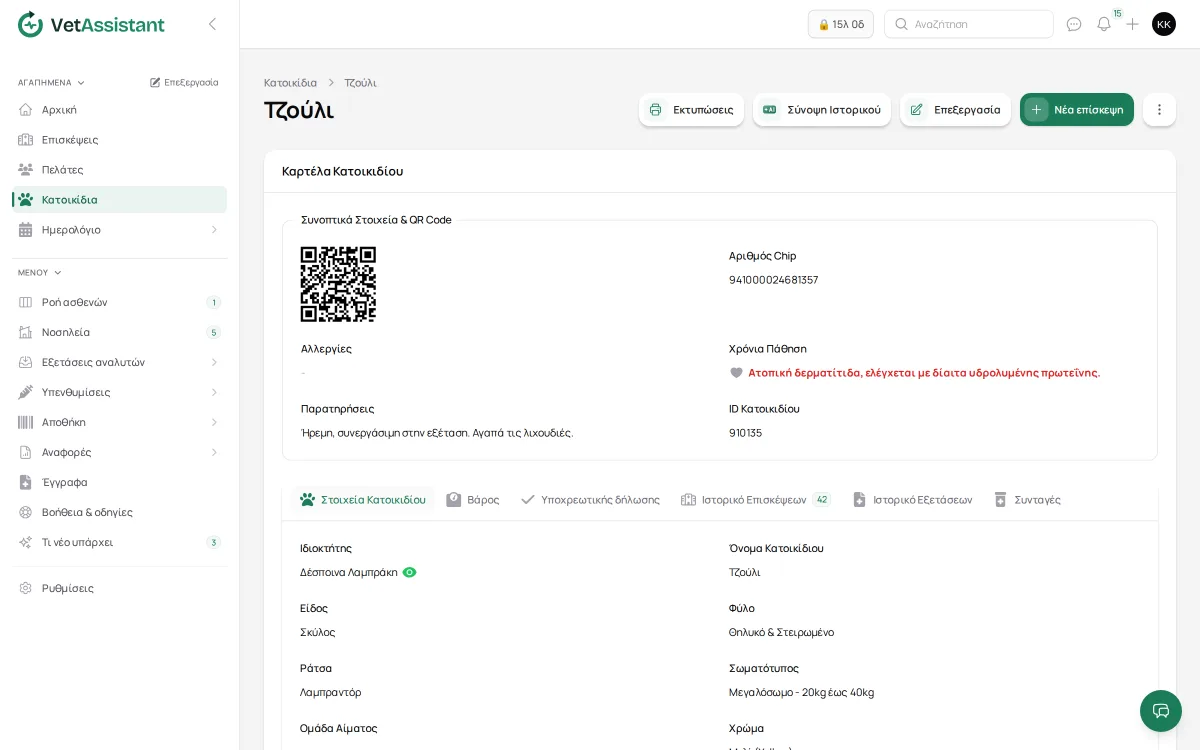Click the Νοσηλεία count badge 5
Viewport: 1200px width, 750px height.
(x=213, y=332)
